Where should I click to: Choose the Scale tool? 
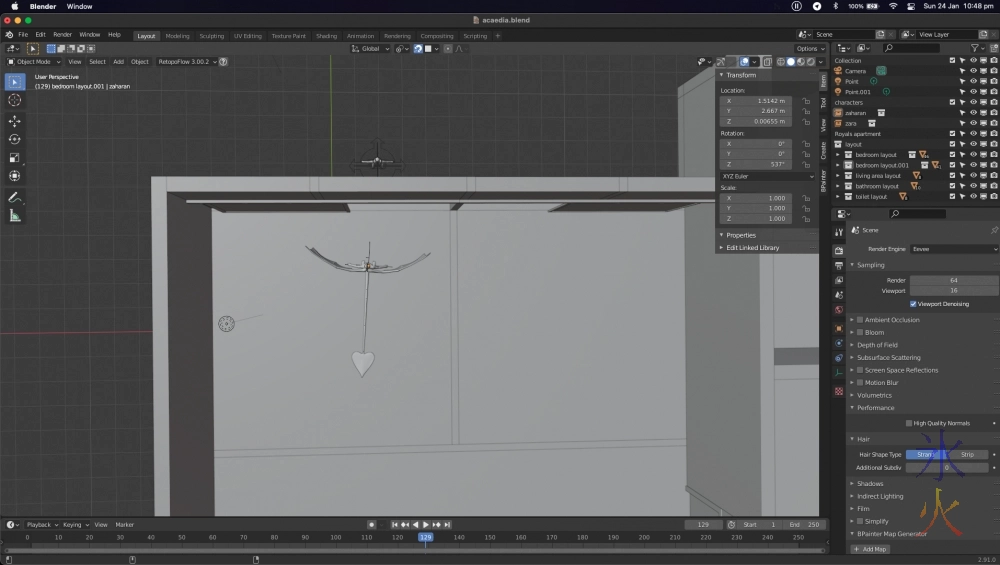[x=15, y=157]
